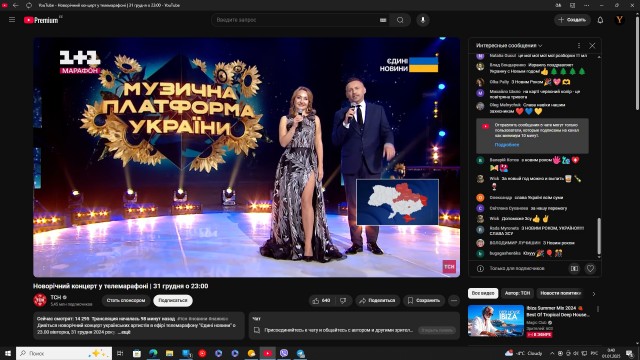640x360 pixels.
Task: Open the Windows Start menu
Action: [7, 353]
